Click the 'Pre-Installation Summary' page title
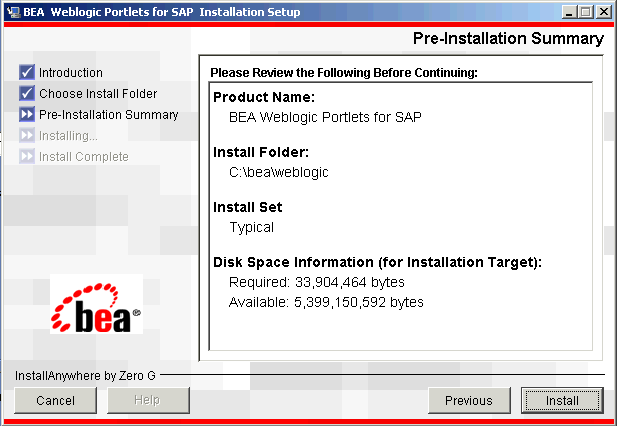Viewport: 617px width, 426px height. point(508,39)
